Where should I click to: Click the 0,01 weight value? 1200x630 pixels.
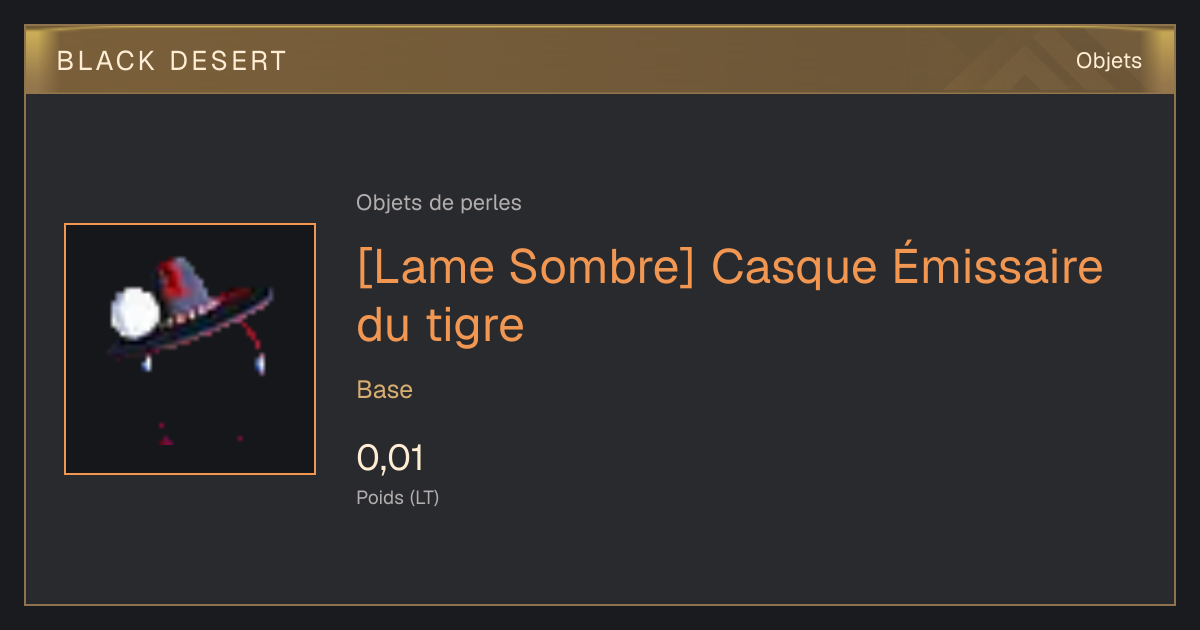pos(390,458)
